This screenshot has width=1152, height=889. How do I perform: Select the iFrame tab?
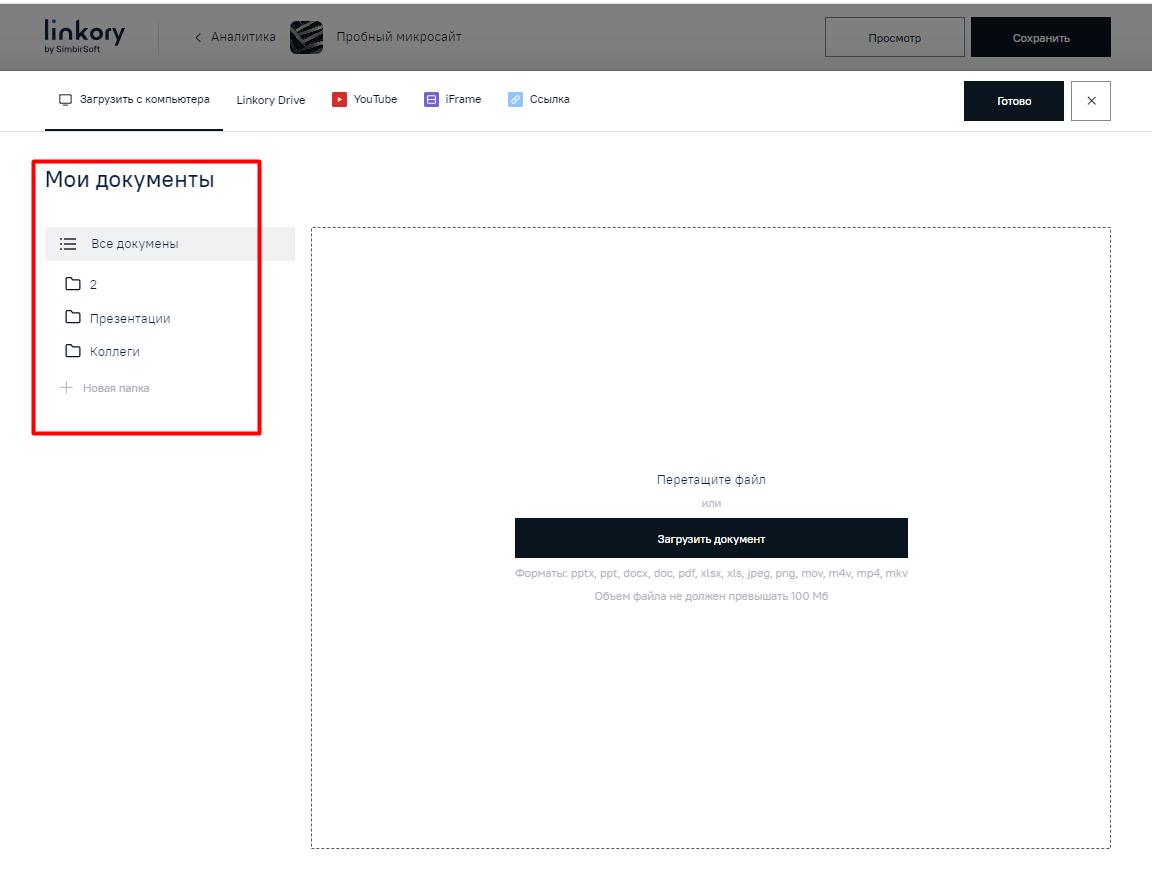pyautogui.click(x=463, y=100)
